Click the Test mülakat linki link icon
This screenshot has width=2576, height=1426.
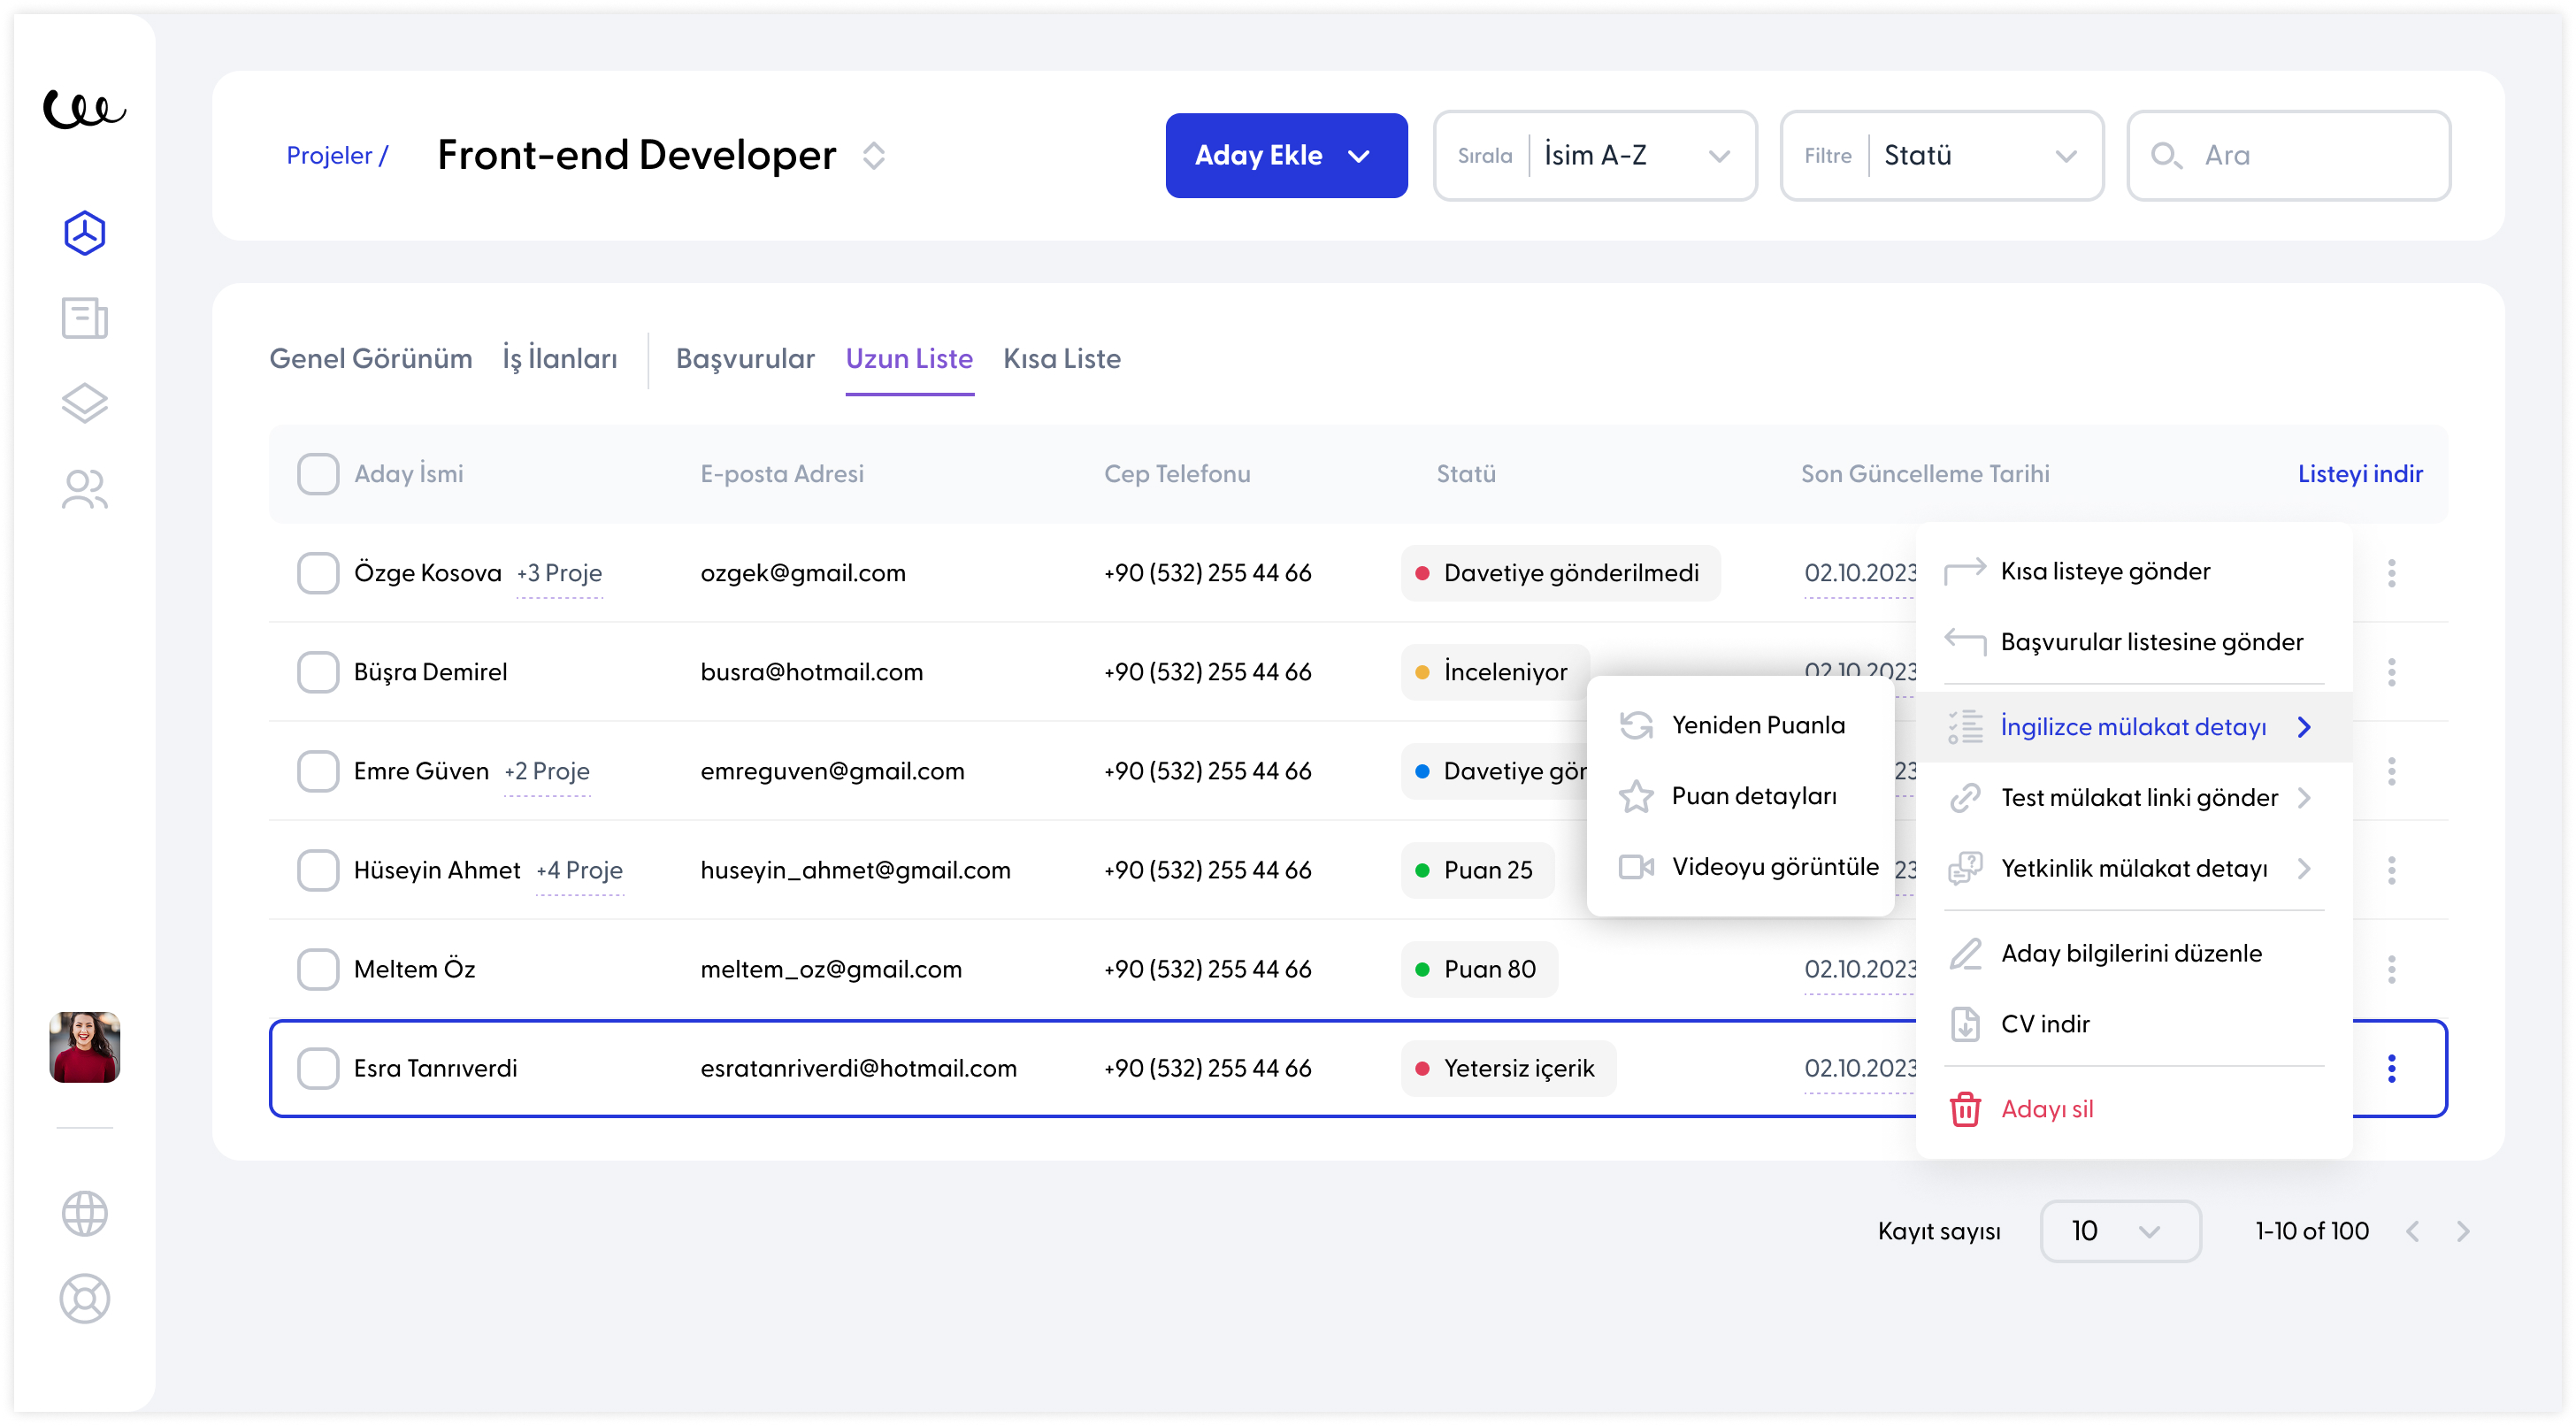[x=1965, y=798]
